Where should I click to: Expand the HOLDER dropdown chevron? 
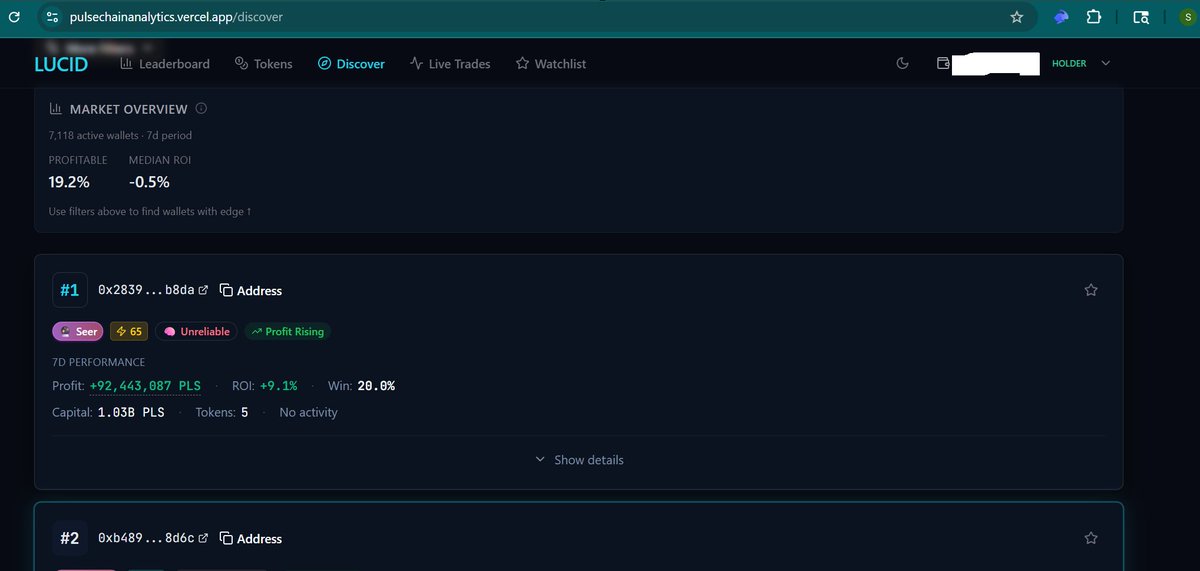coord(1105,63)
